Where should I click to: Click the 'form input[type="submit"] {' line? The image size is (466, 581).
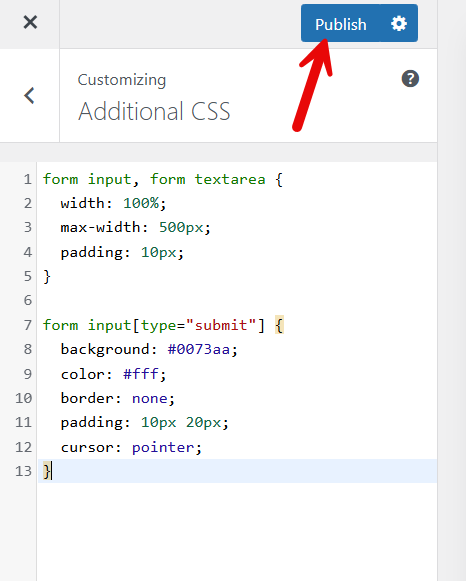click(x=163, y=325)
